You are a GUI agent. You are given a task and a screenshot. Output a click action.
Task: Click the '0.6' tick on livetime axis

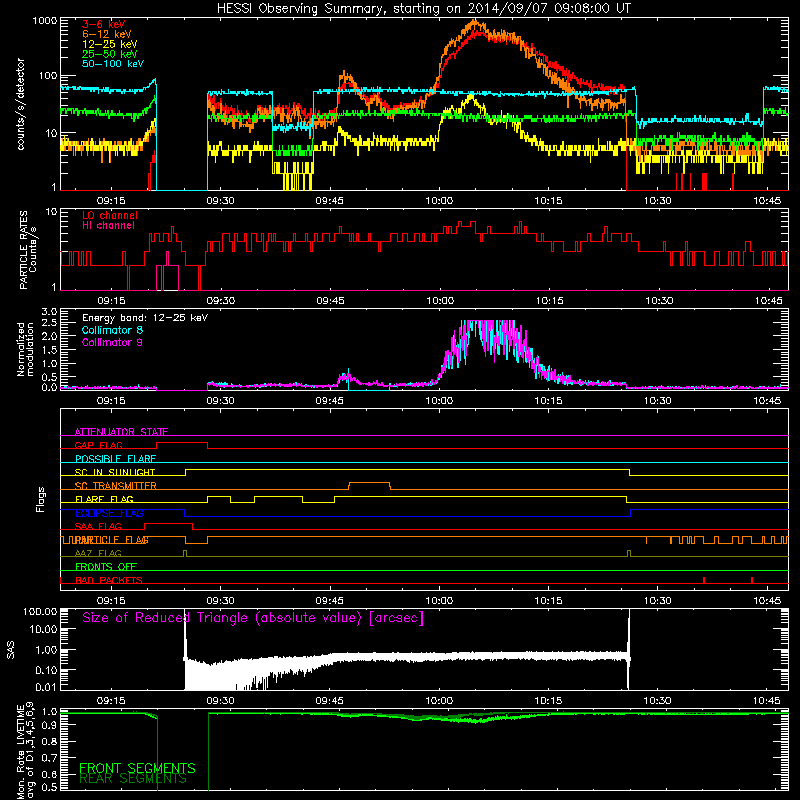pyautogui.click(x=49, y=774)
